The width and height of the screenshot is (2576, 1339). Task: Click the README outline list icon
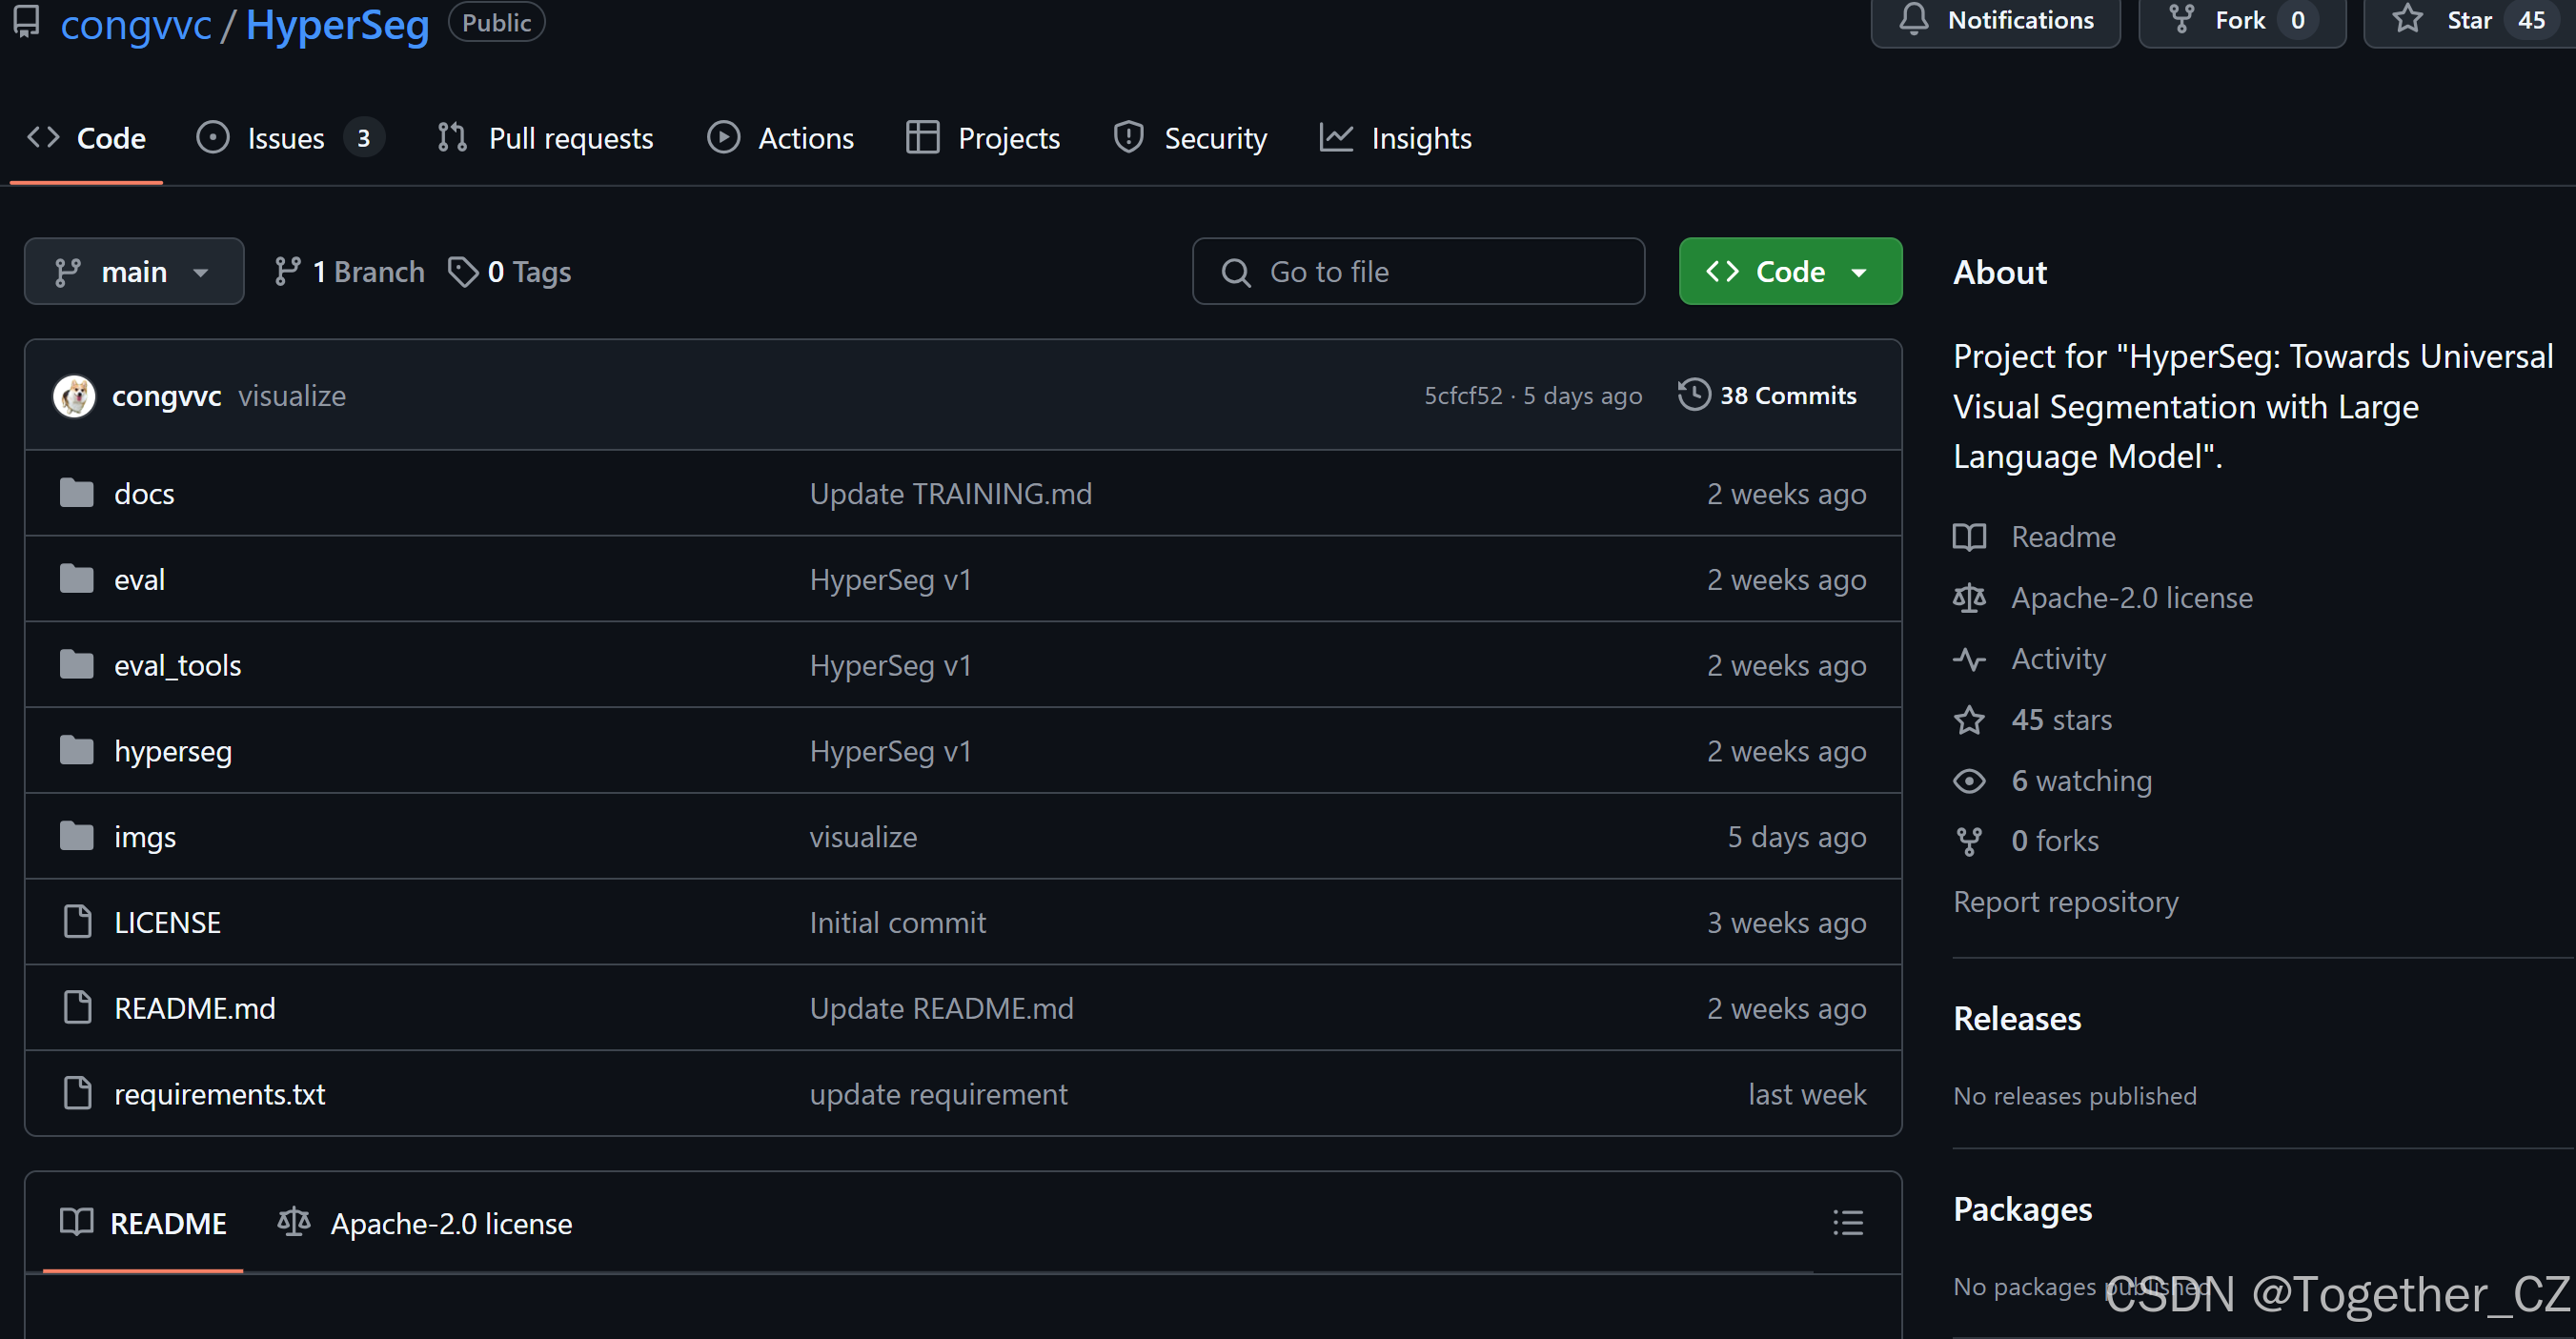[1847, 1222]
